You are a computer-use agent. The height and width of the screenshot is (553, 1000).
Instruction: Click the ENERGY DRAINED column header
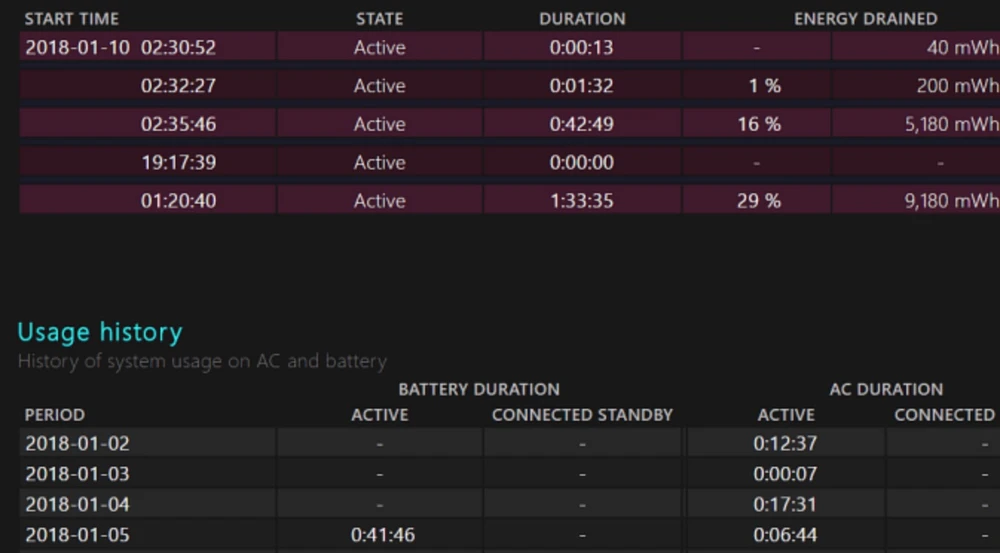coord(865,19)
